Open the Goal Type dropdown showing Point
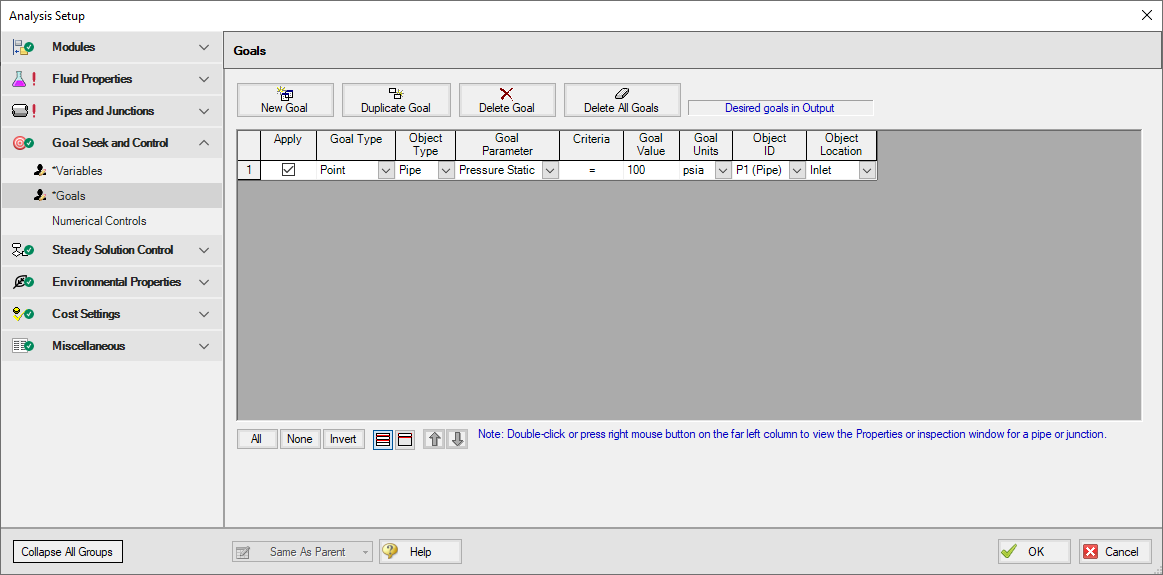Screen dimensions: 1163x575 click(x=385, y=171)
